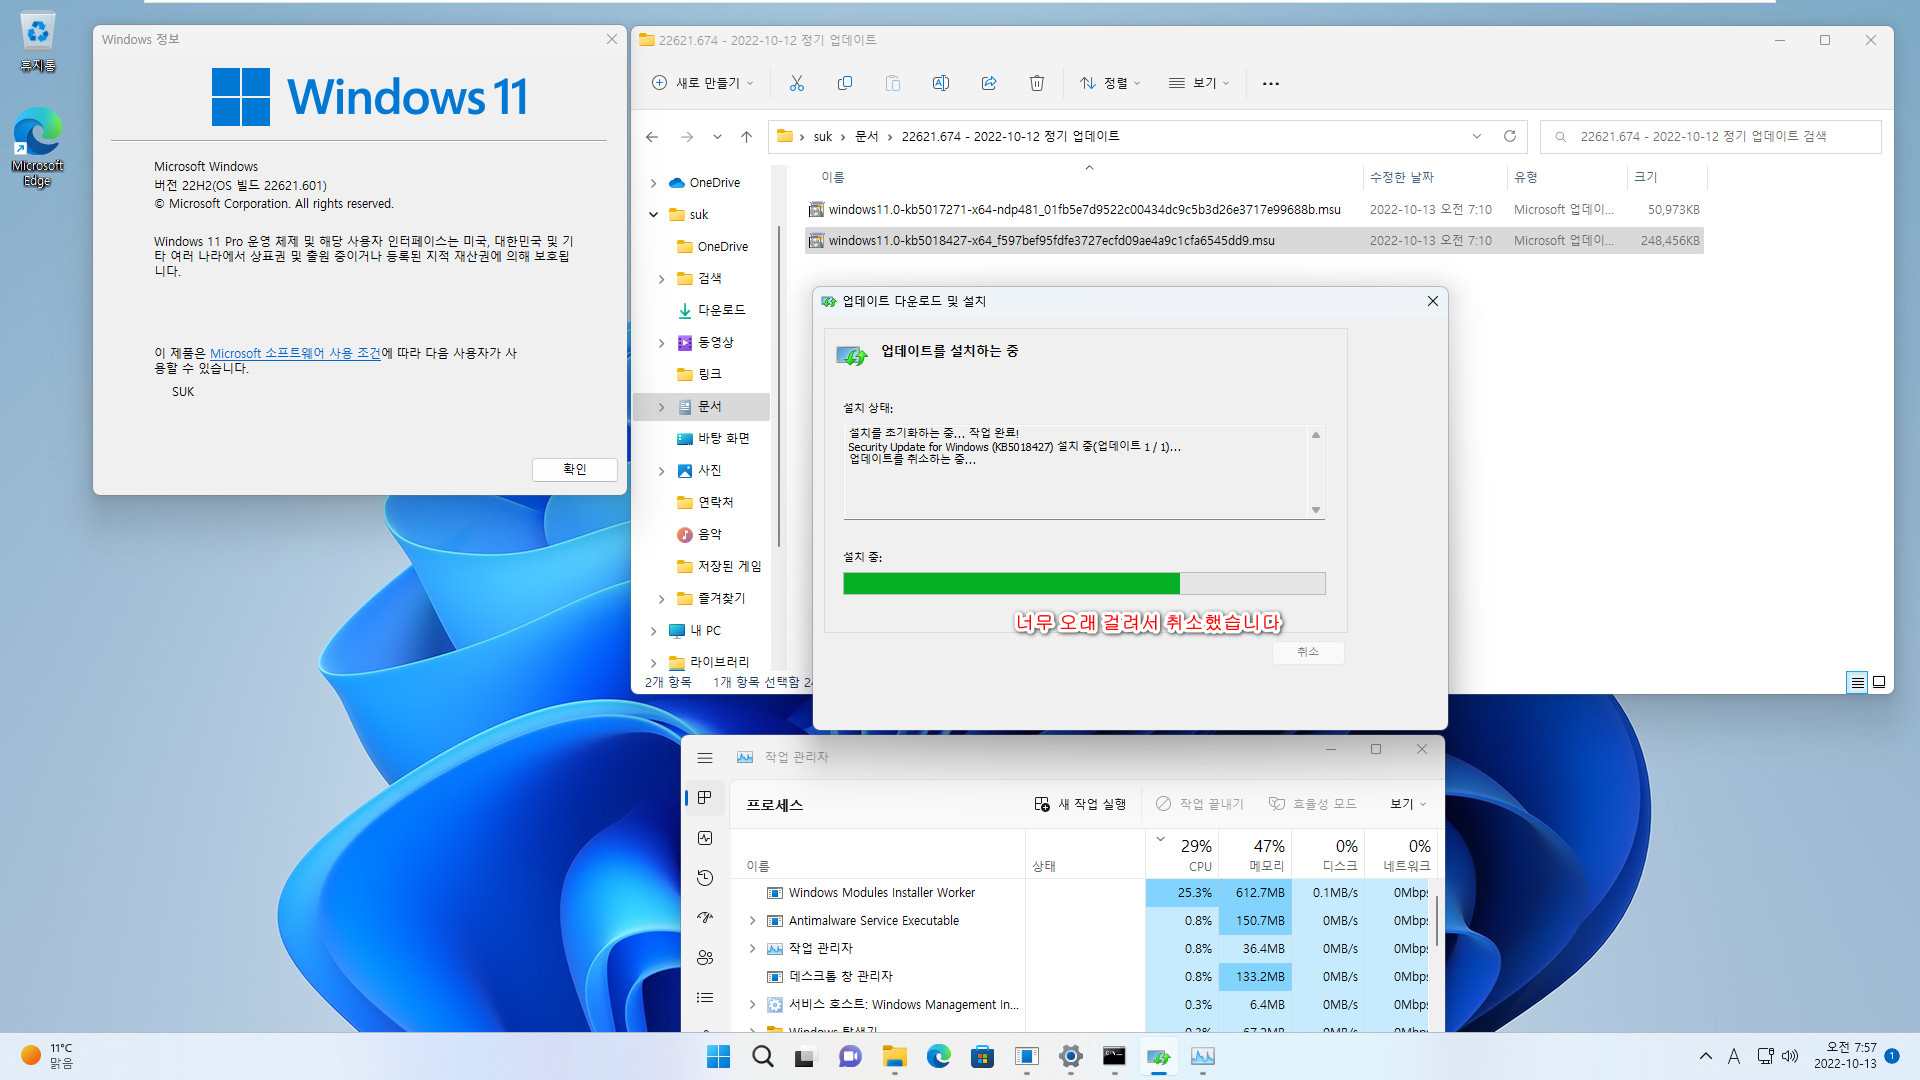Sort processes by 디스크 column
The image size is (1920, 1080).
click(1327, 855)
